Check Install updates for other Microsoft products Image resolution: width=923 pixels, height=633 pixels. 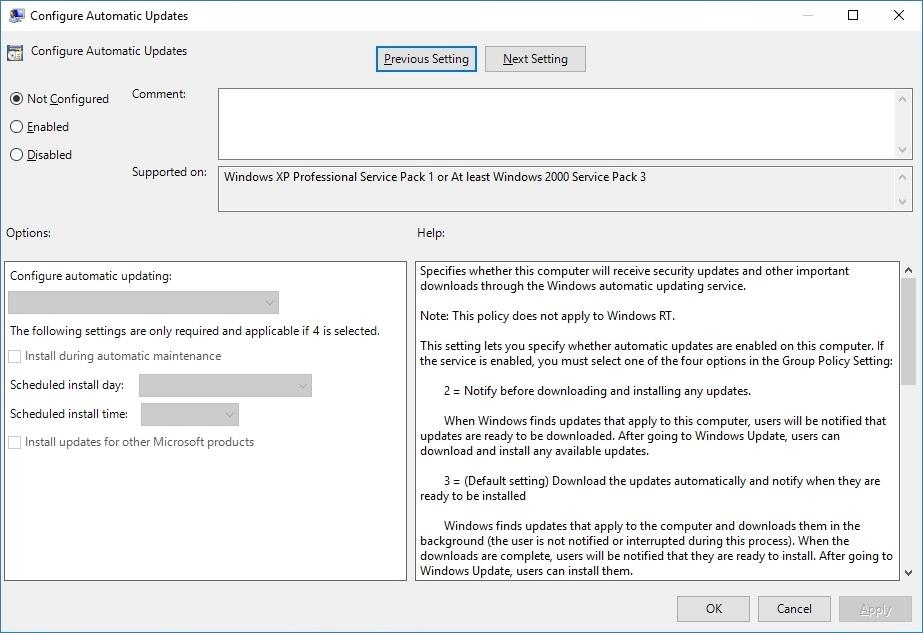15,442
